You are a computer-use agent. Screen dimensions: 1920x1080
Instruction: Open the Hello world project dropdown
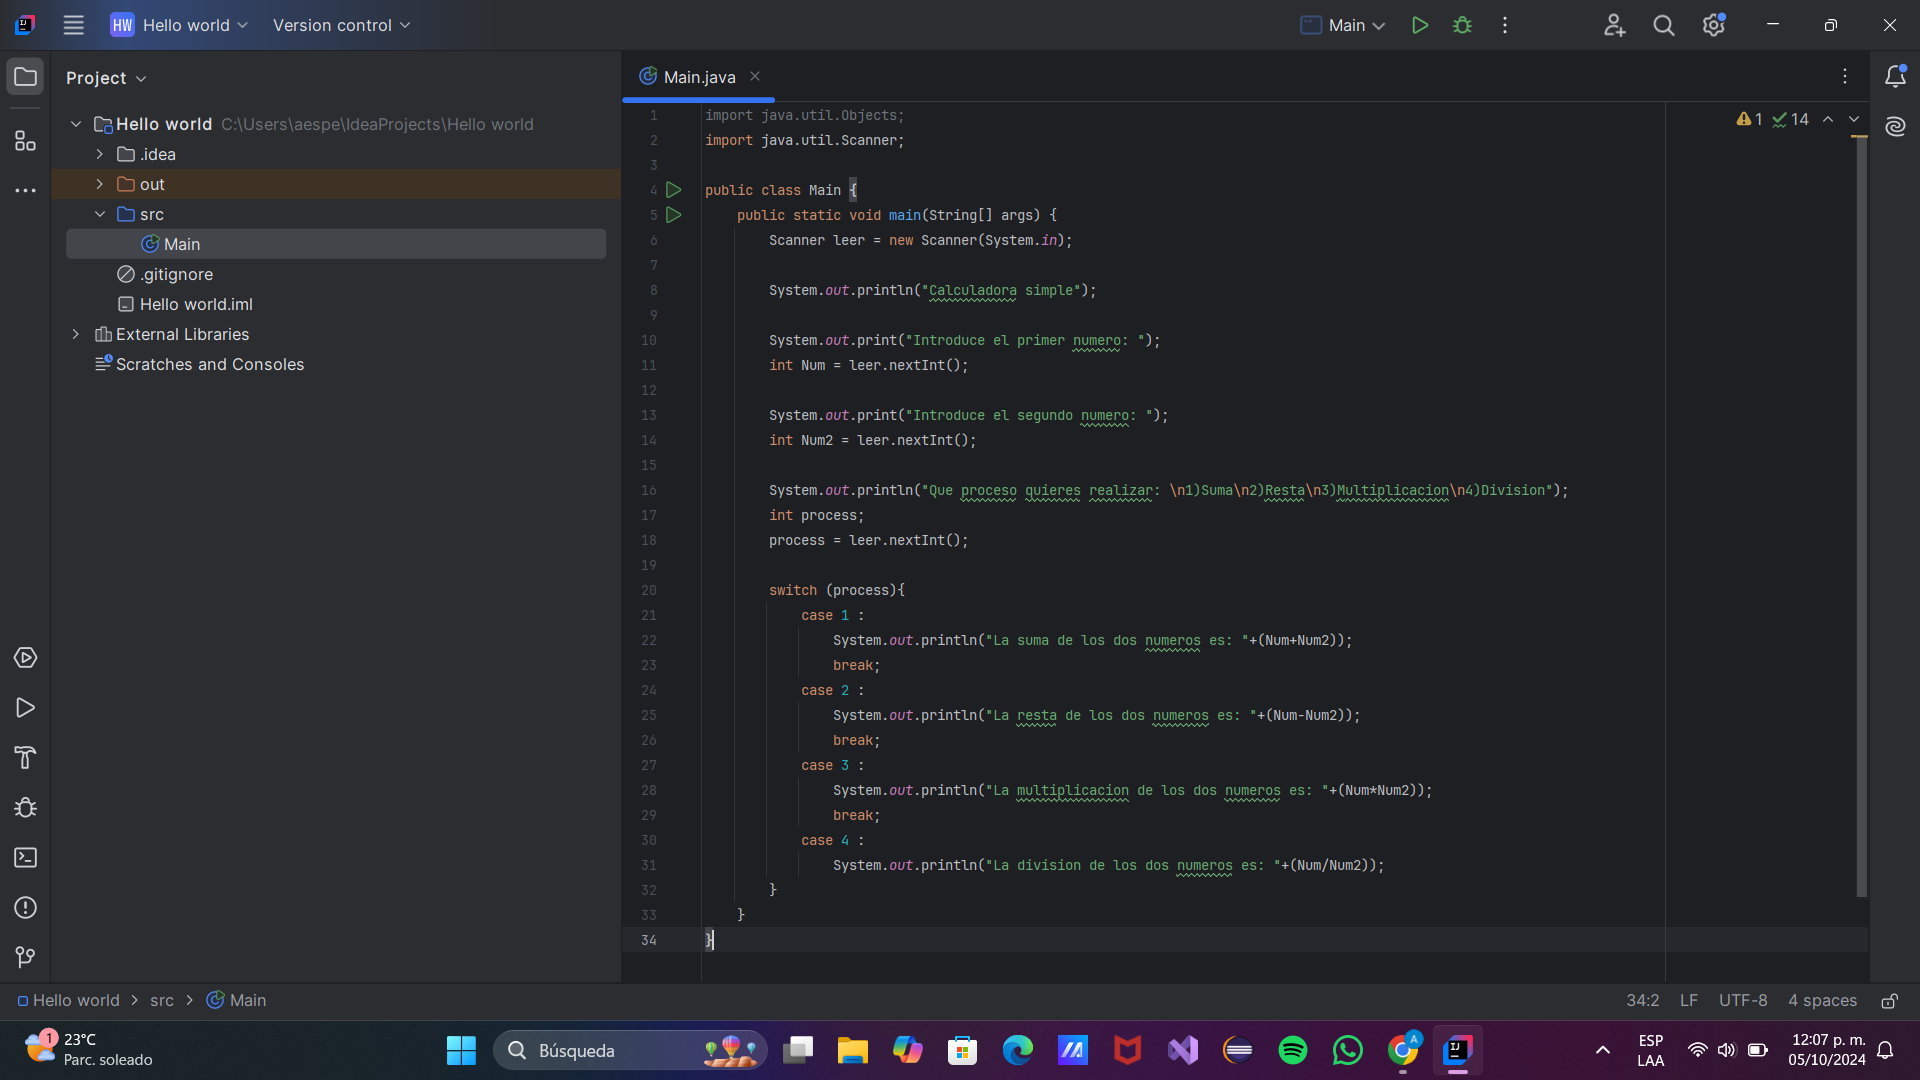(x=180, y=25)
